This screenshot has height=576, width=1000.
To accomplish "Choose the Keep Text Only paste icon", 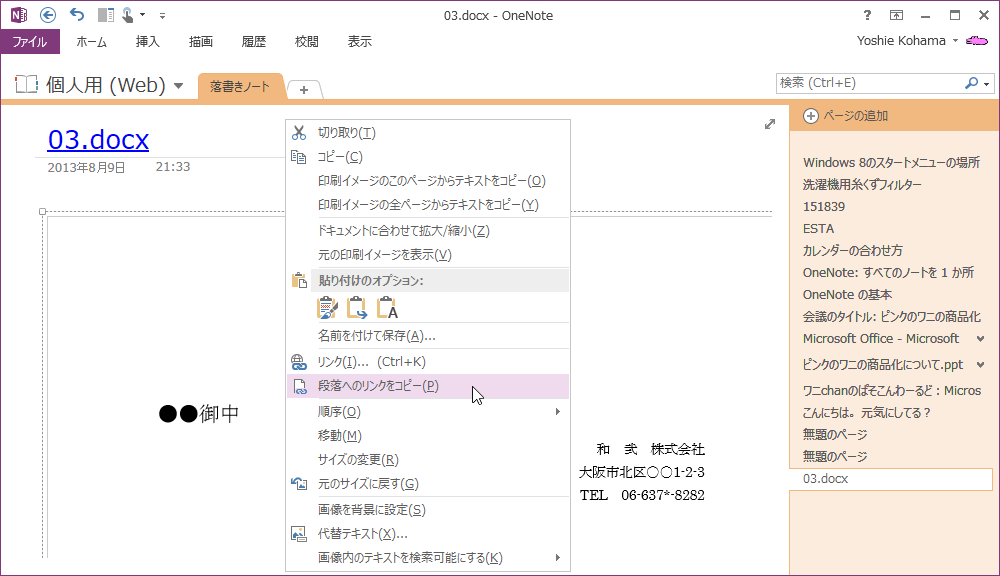I will (387, 307).
